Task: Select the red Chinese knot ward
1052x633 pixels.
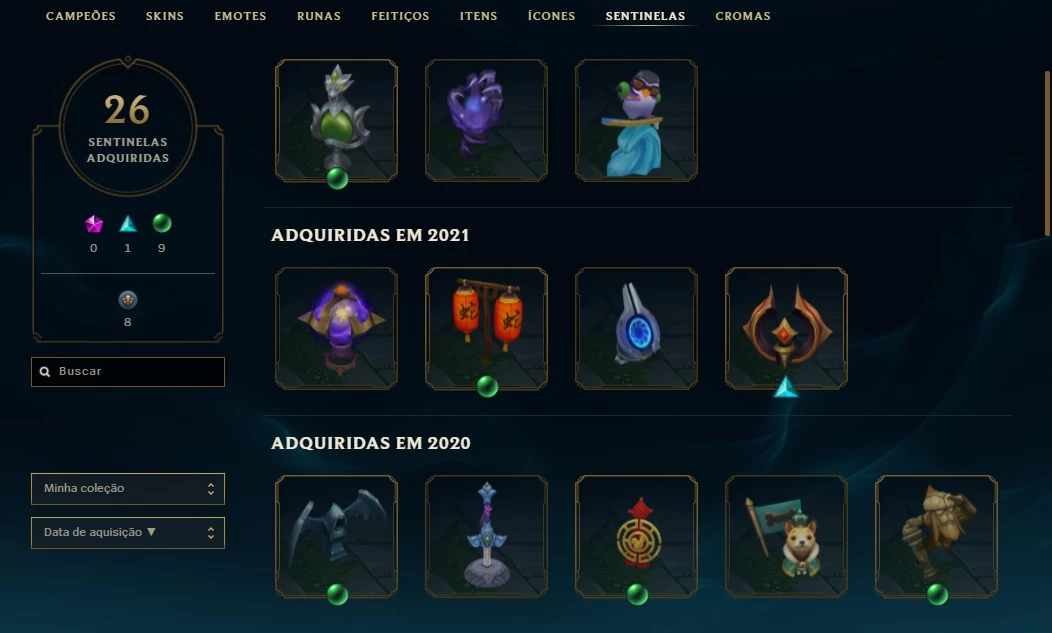Action: point(636,537)
